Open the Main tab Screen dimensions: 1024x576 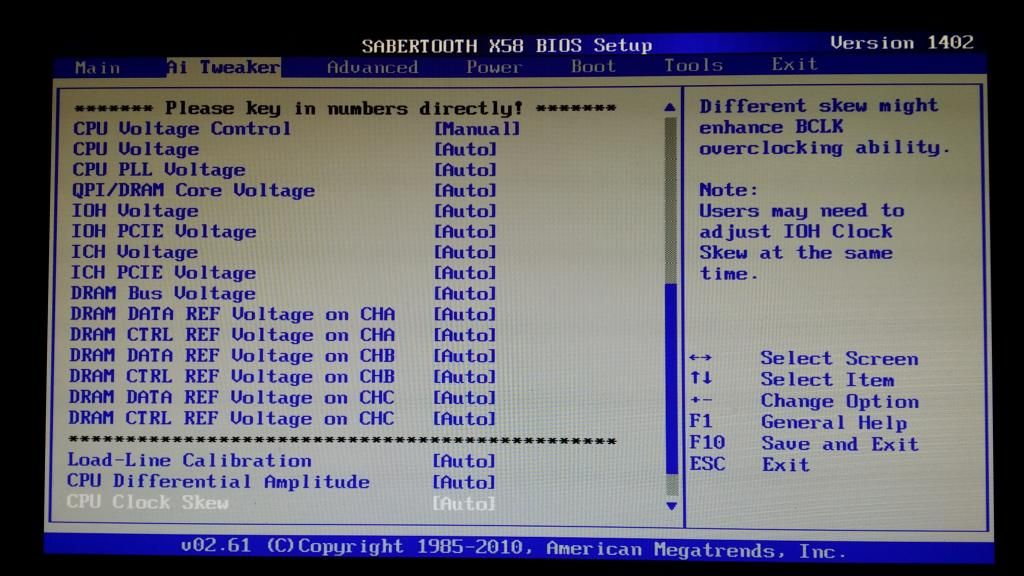coord(97,68)
